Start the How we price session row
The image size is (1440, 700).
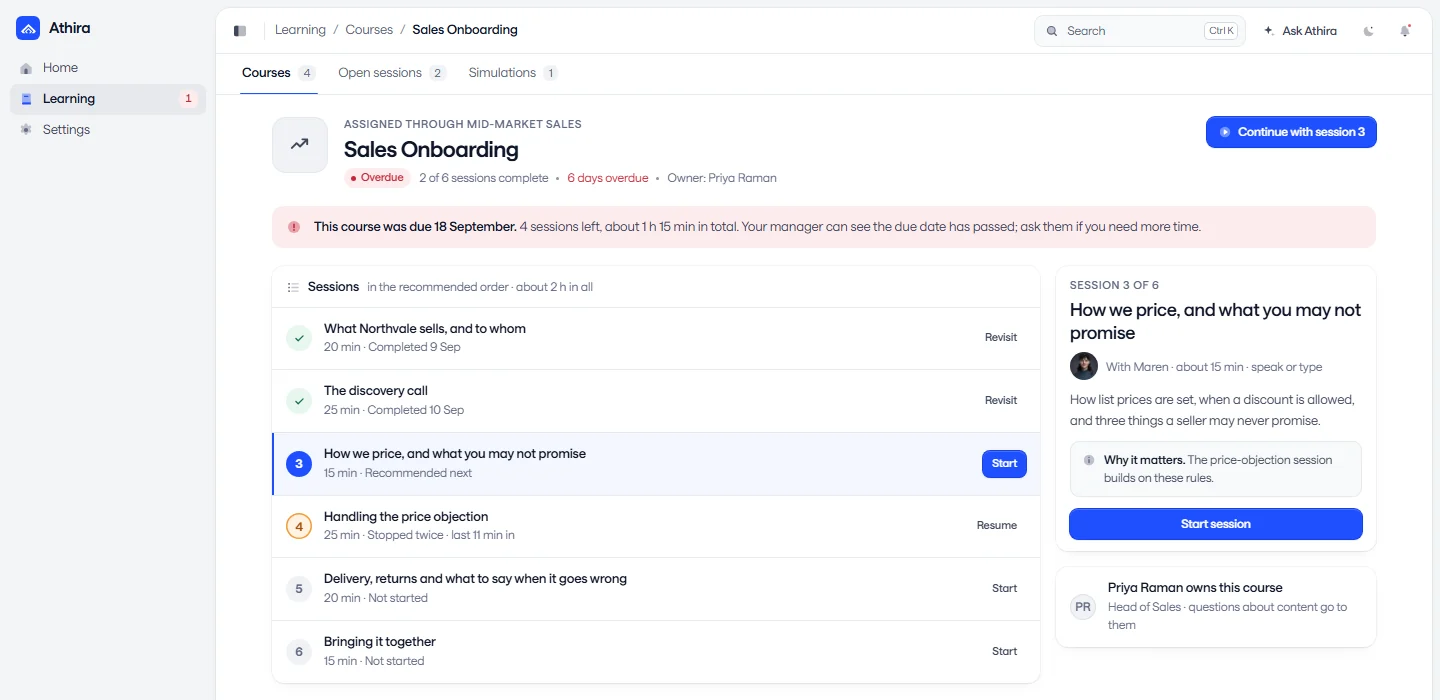[x=1004, y=464]
